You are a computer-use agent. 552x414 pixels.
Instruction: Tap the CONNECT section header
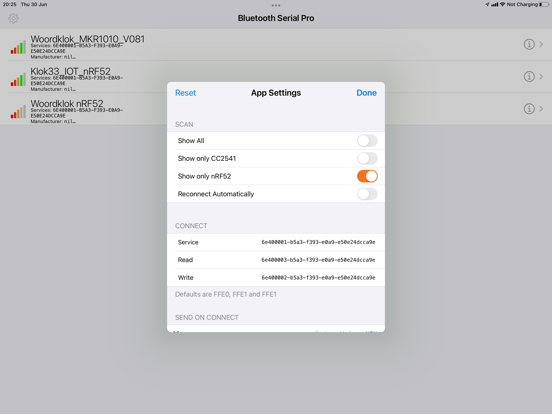click(191, 226)
